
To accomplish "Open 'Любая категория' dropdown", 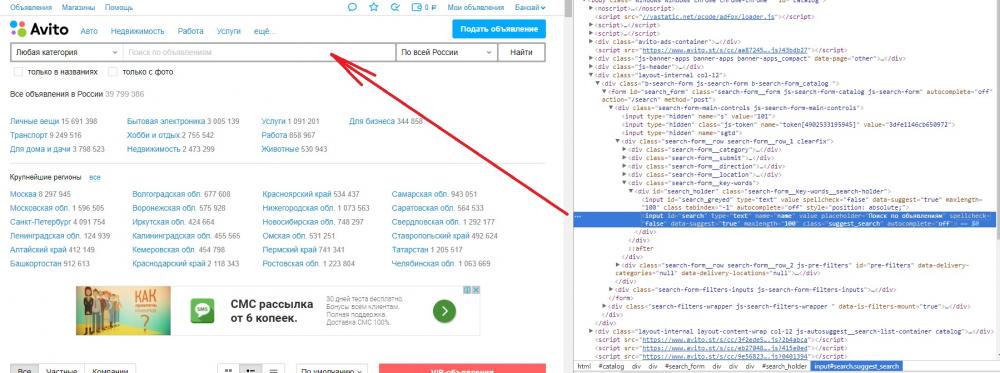I will tap(66, 52).
